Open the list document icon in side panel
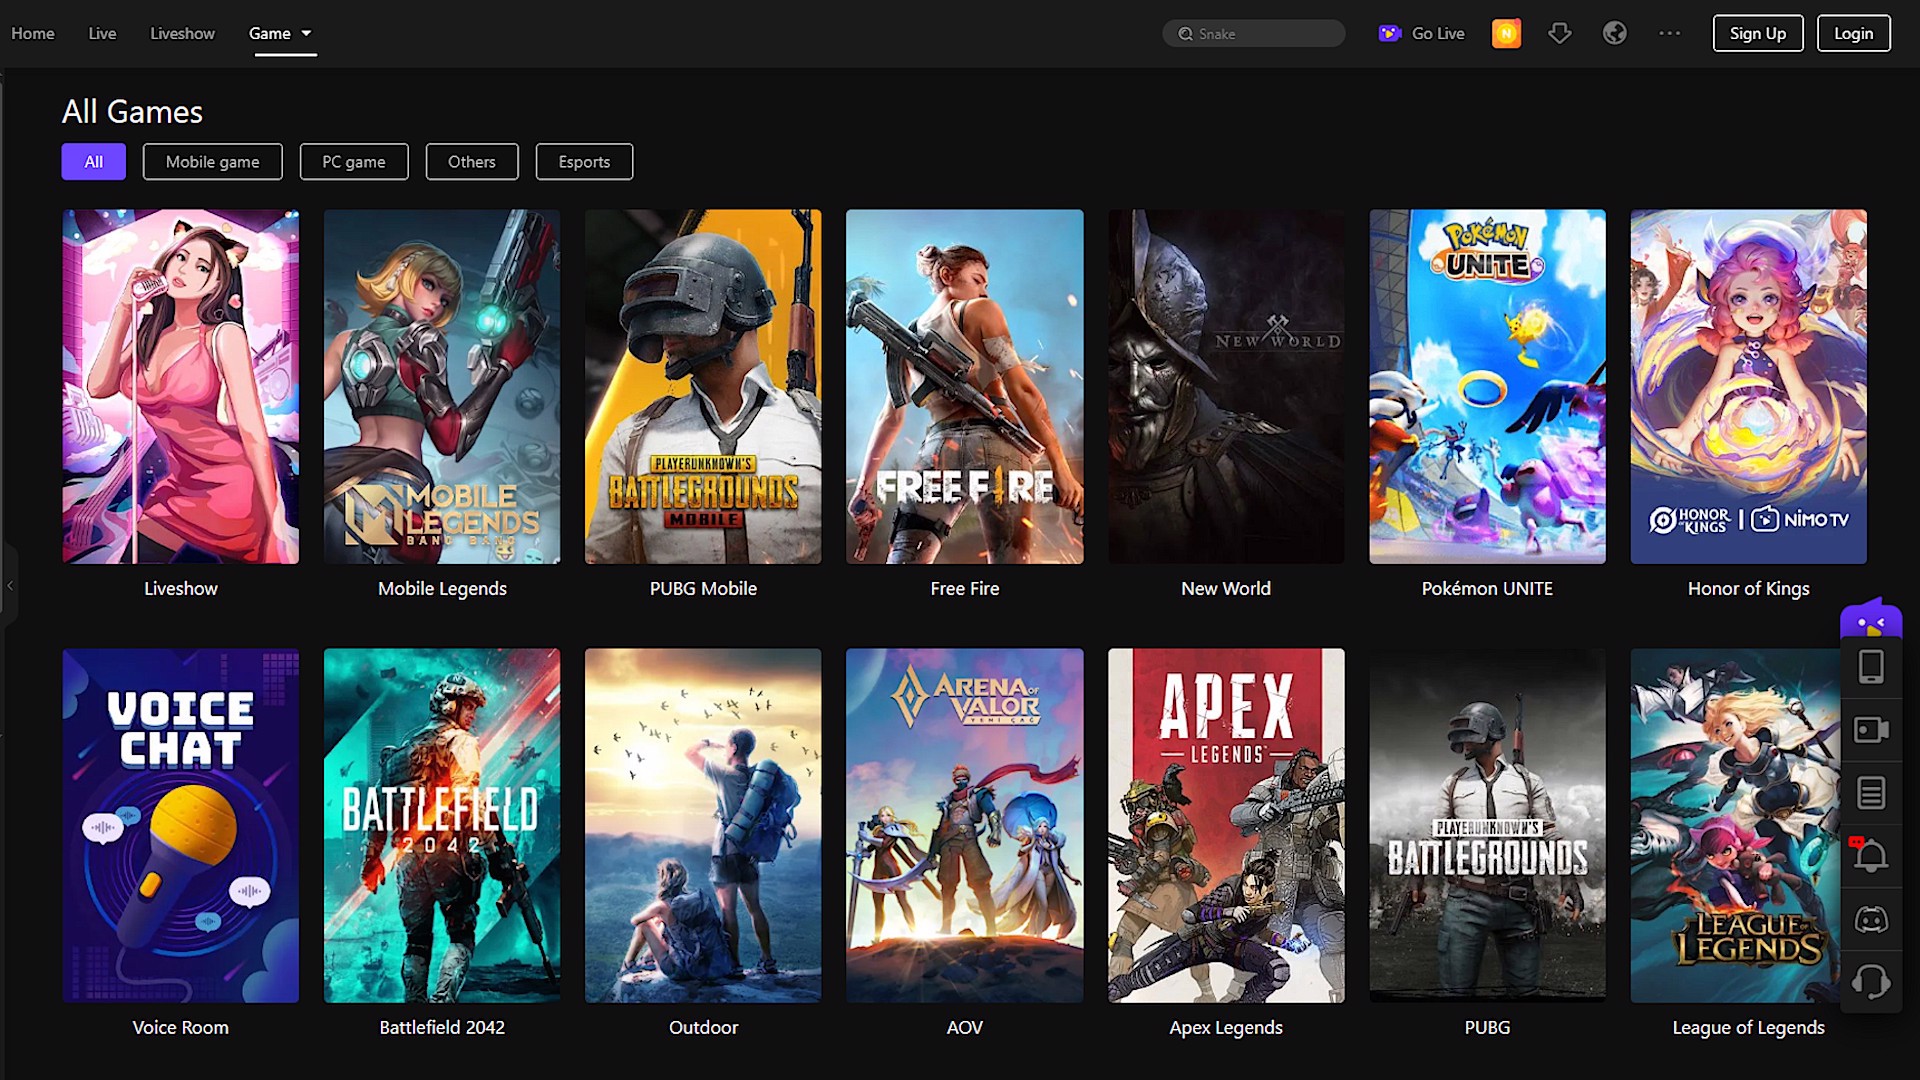The image size is (1920, 1080). point(1870,793)
